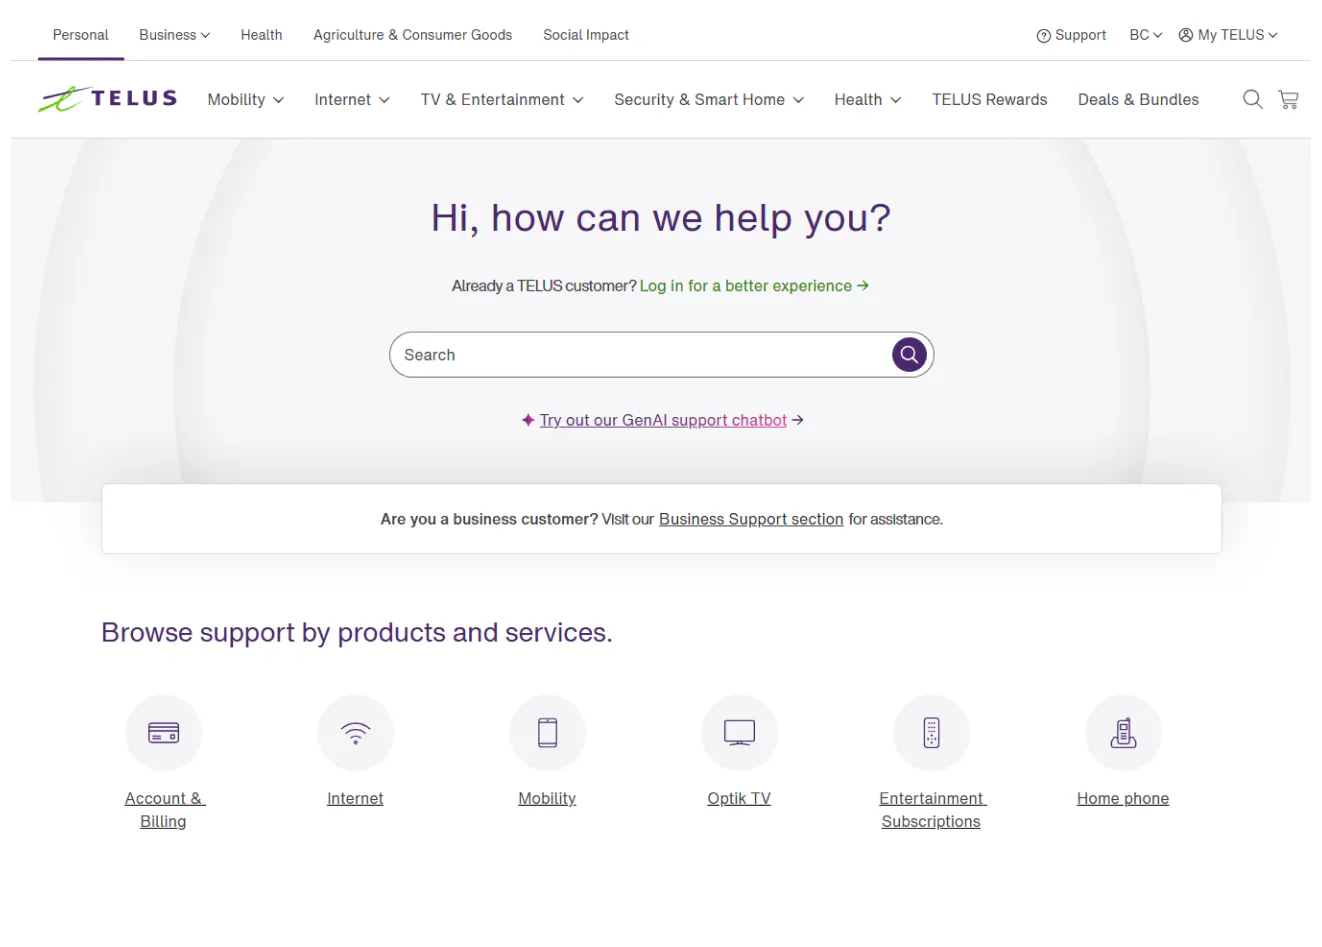Click the GenAI sparkle icon
Viewport: 1322px width, 947px height.
(x=528, y=420)
